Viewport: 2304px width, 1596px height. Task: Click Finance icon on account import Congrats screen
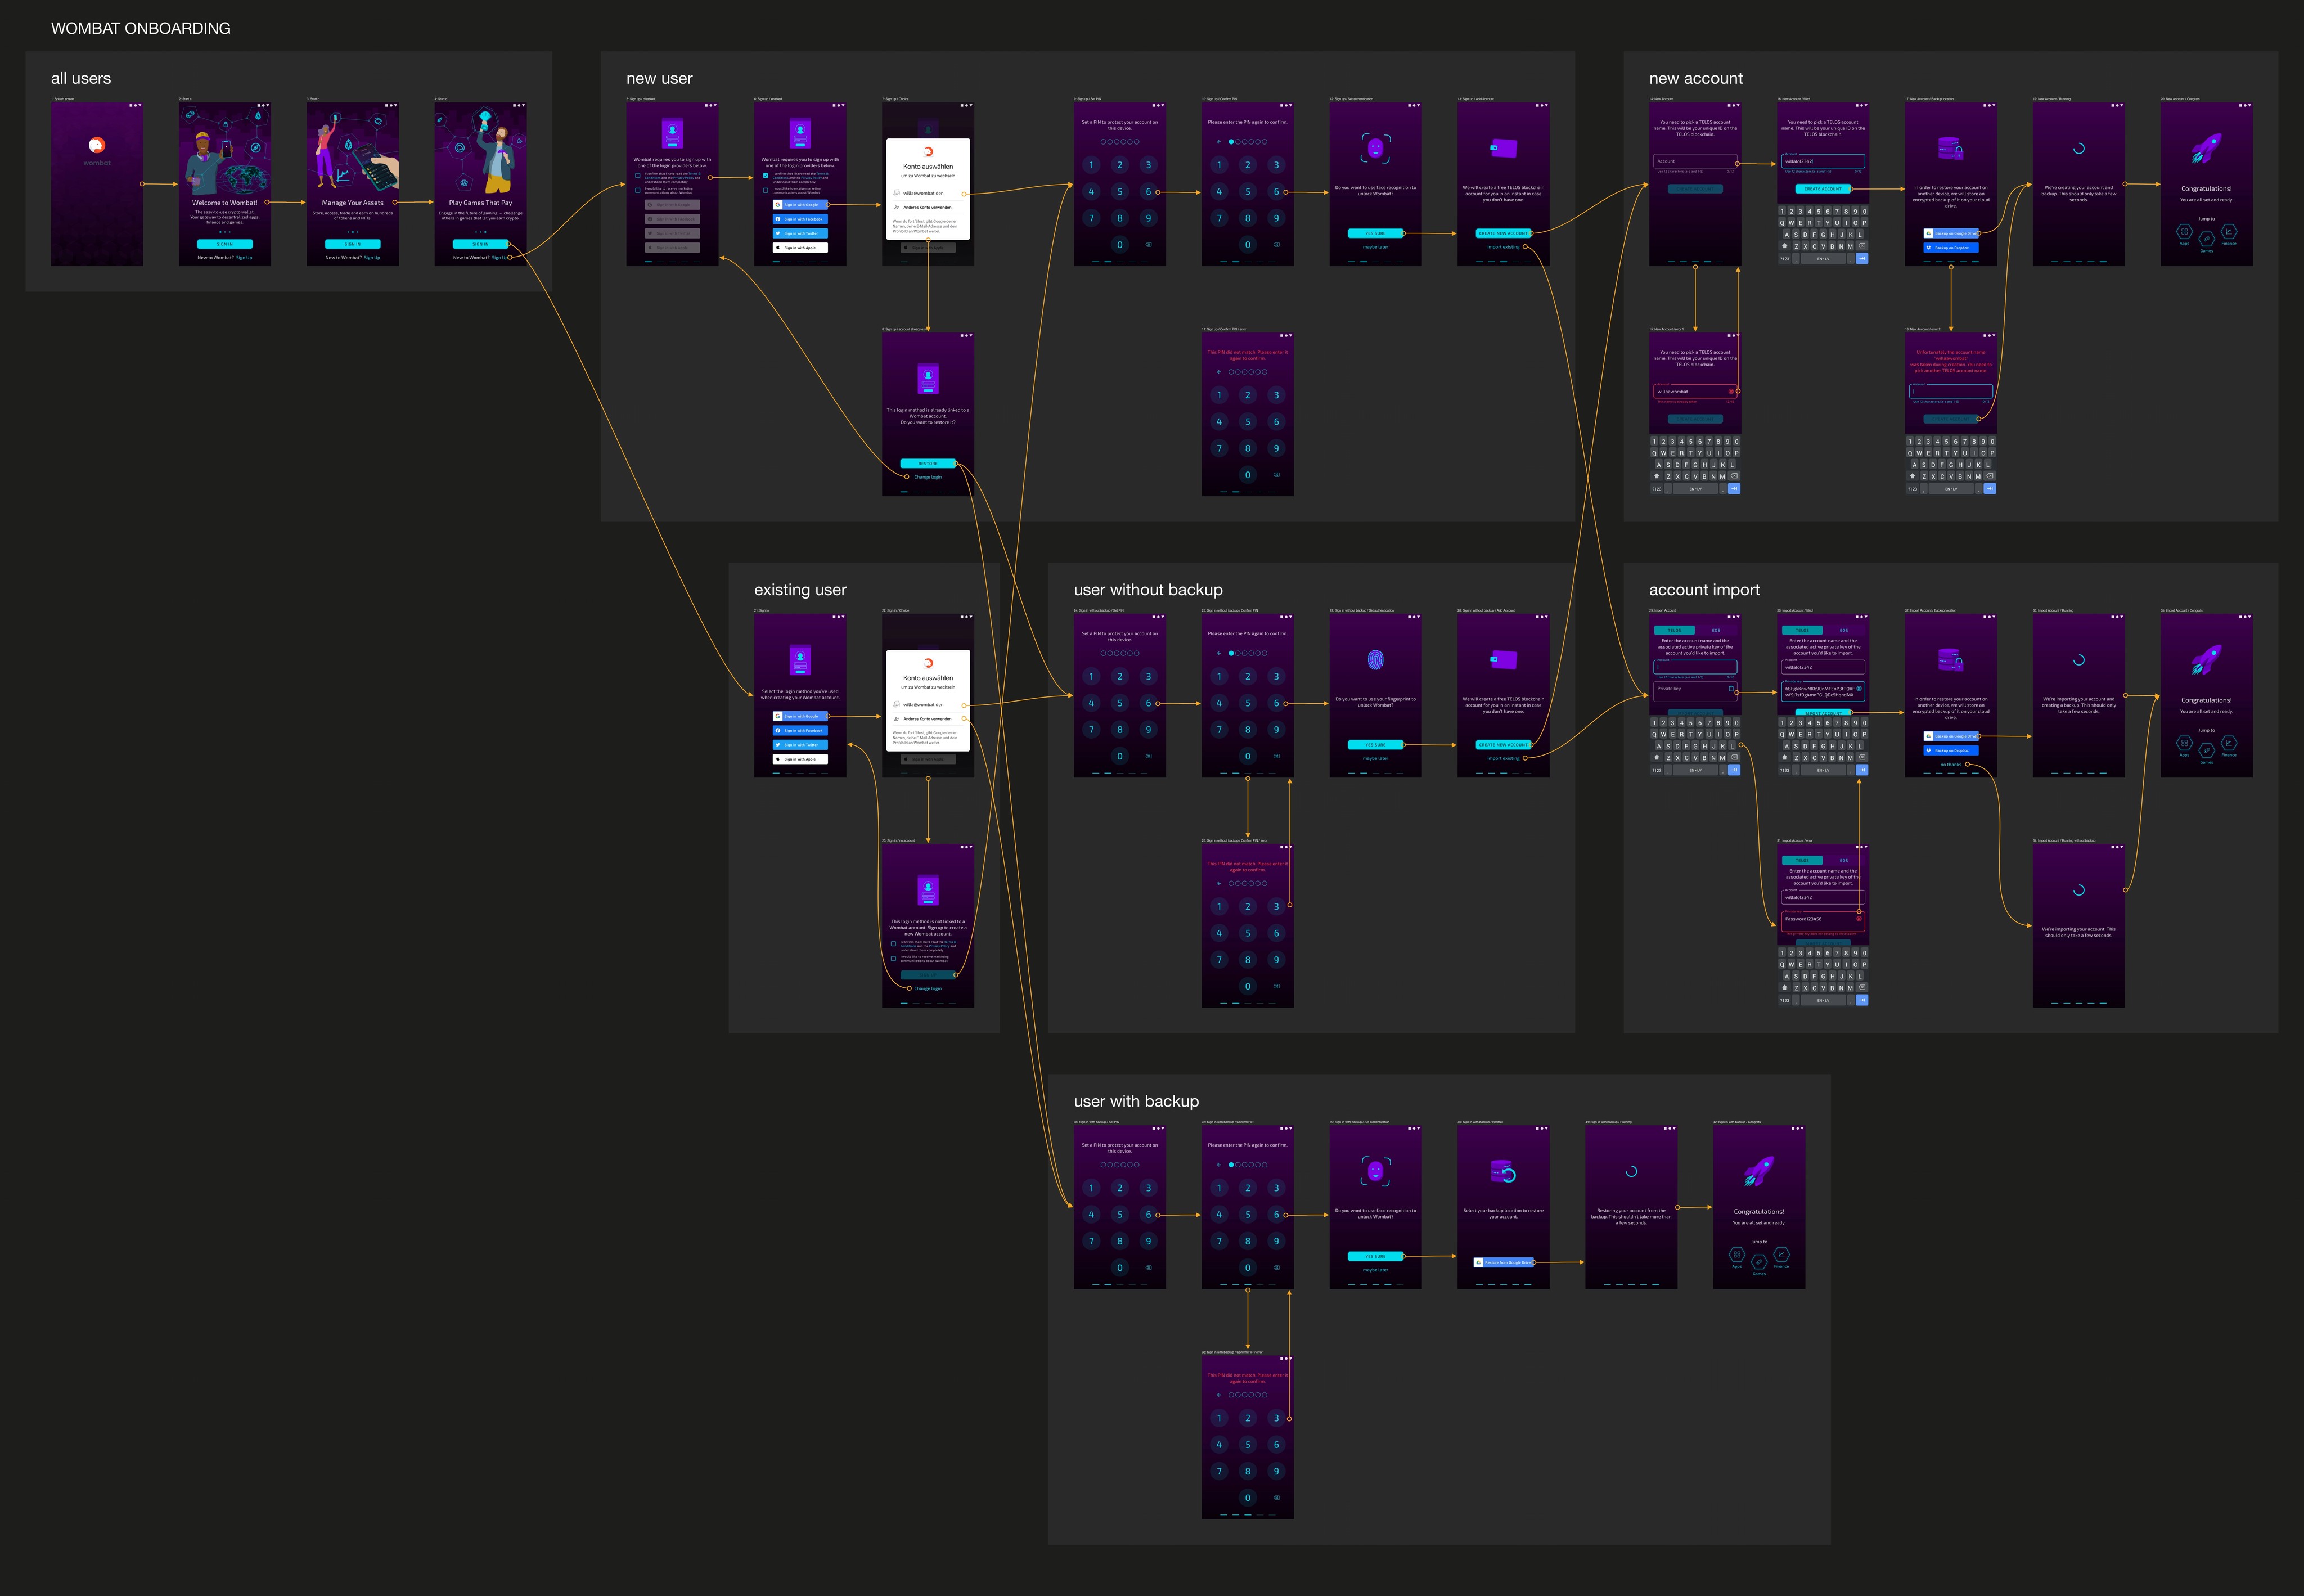(2229, 743)
